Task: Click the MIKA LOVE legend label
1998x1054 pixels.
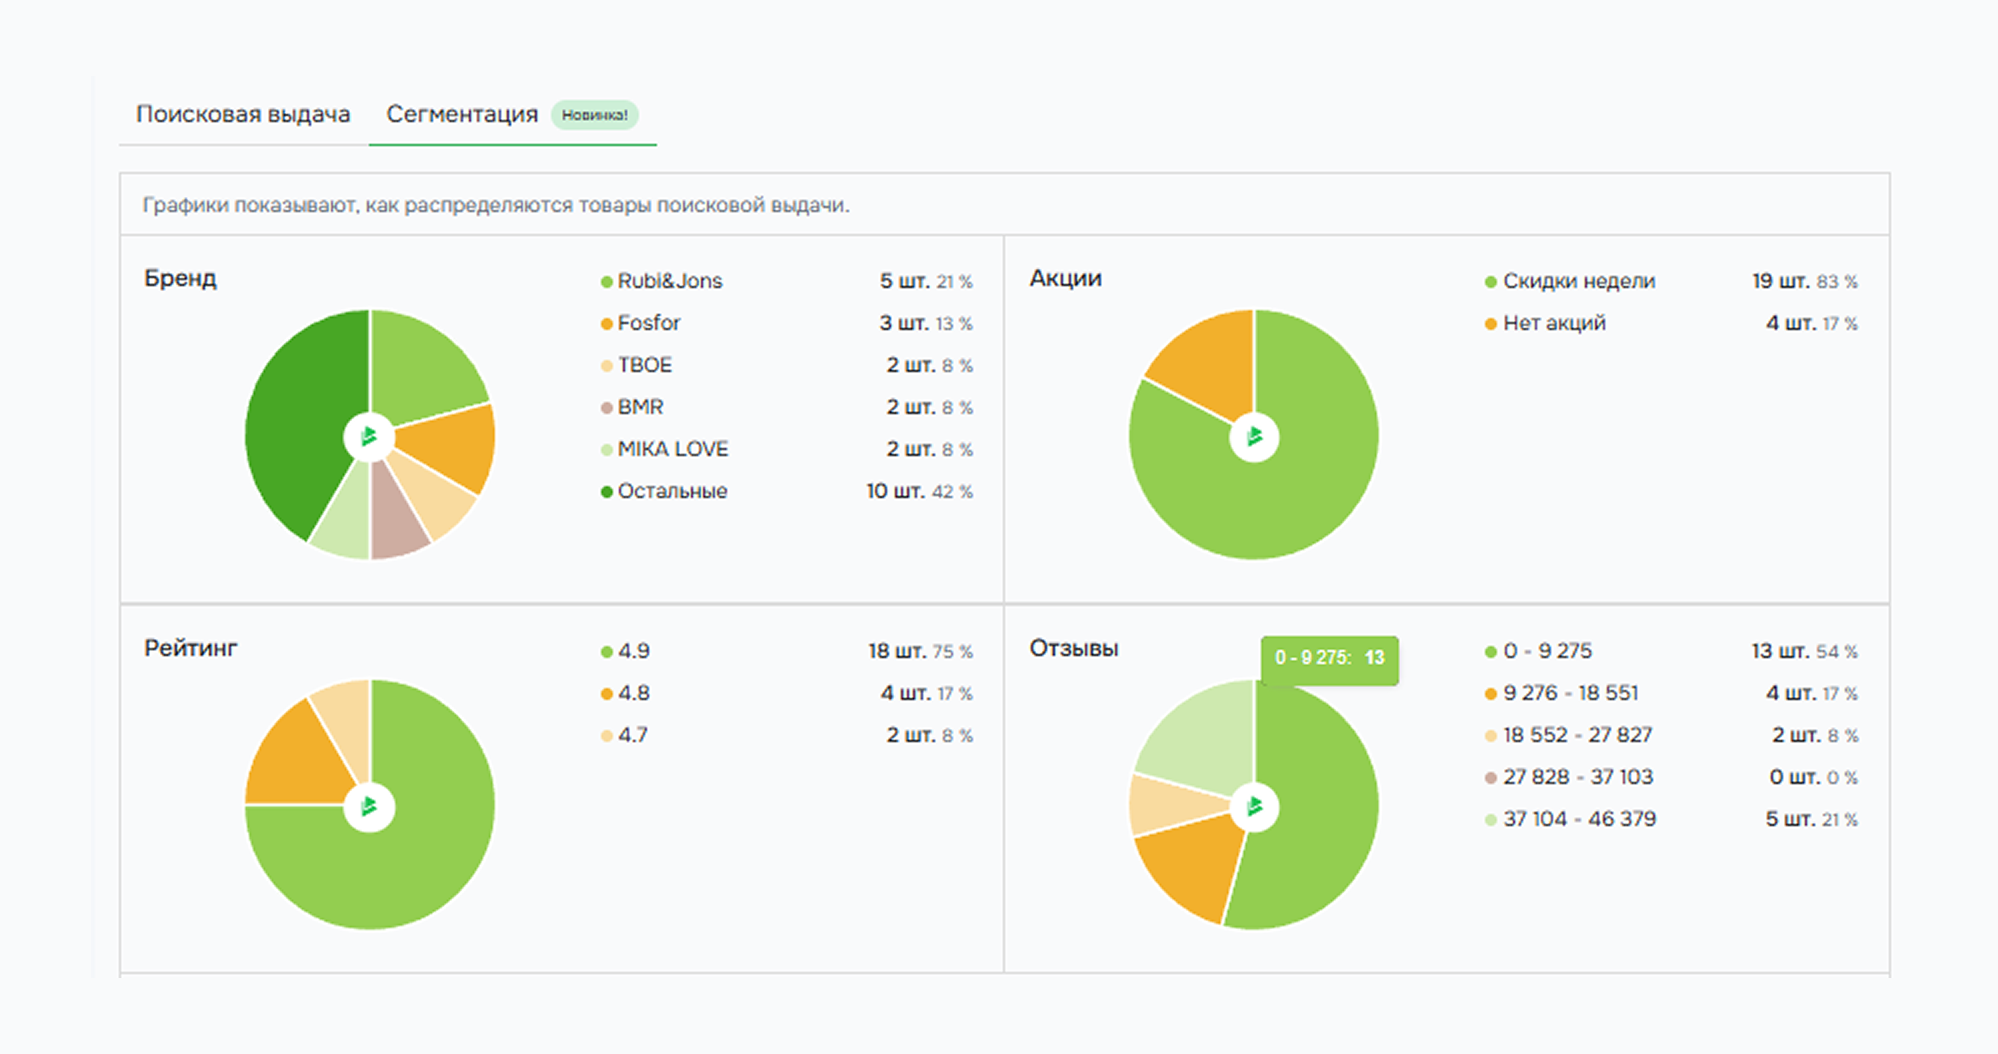Action: [x=672, y=449]
